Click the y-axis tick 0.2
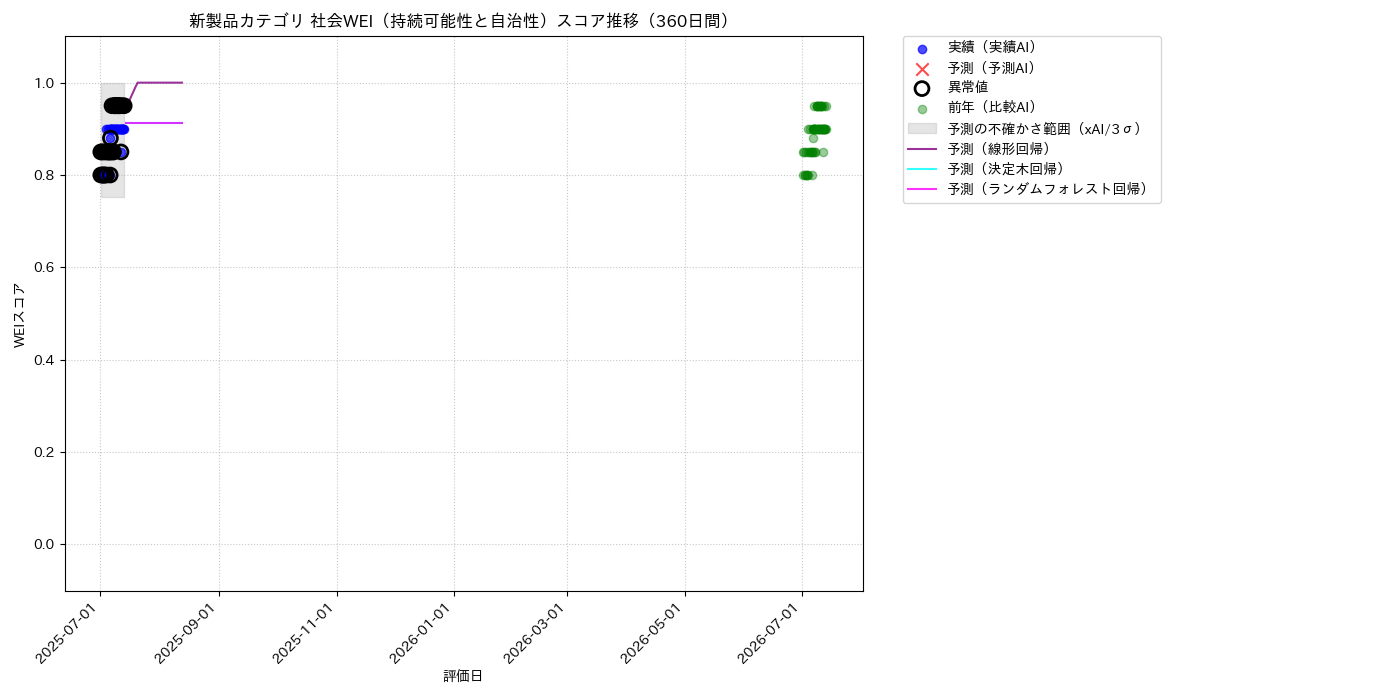 point(46,452)
